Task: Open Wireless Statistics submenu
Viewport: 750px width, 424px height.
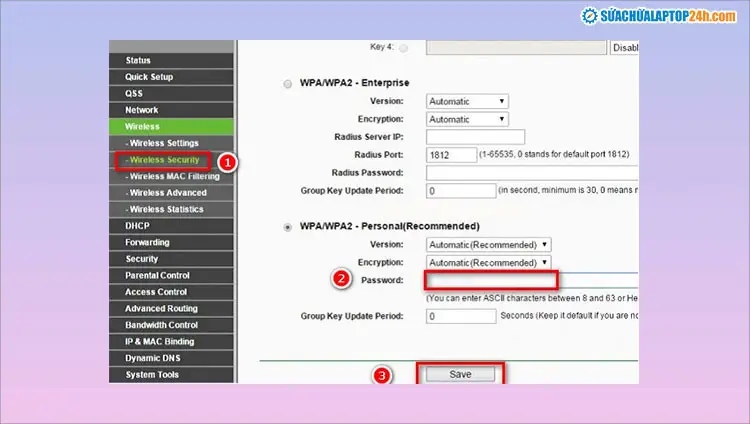Action: click(x=171, y=209)
